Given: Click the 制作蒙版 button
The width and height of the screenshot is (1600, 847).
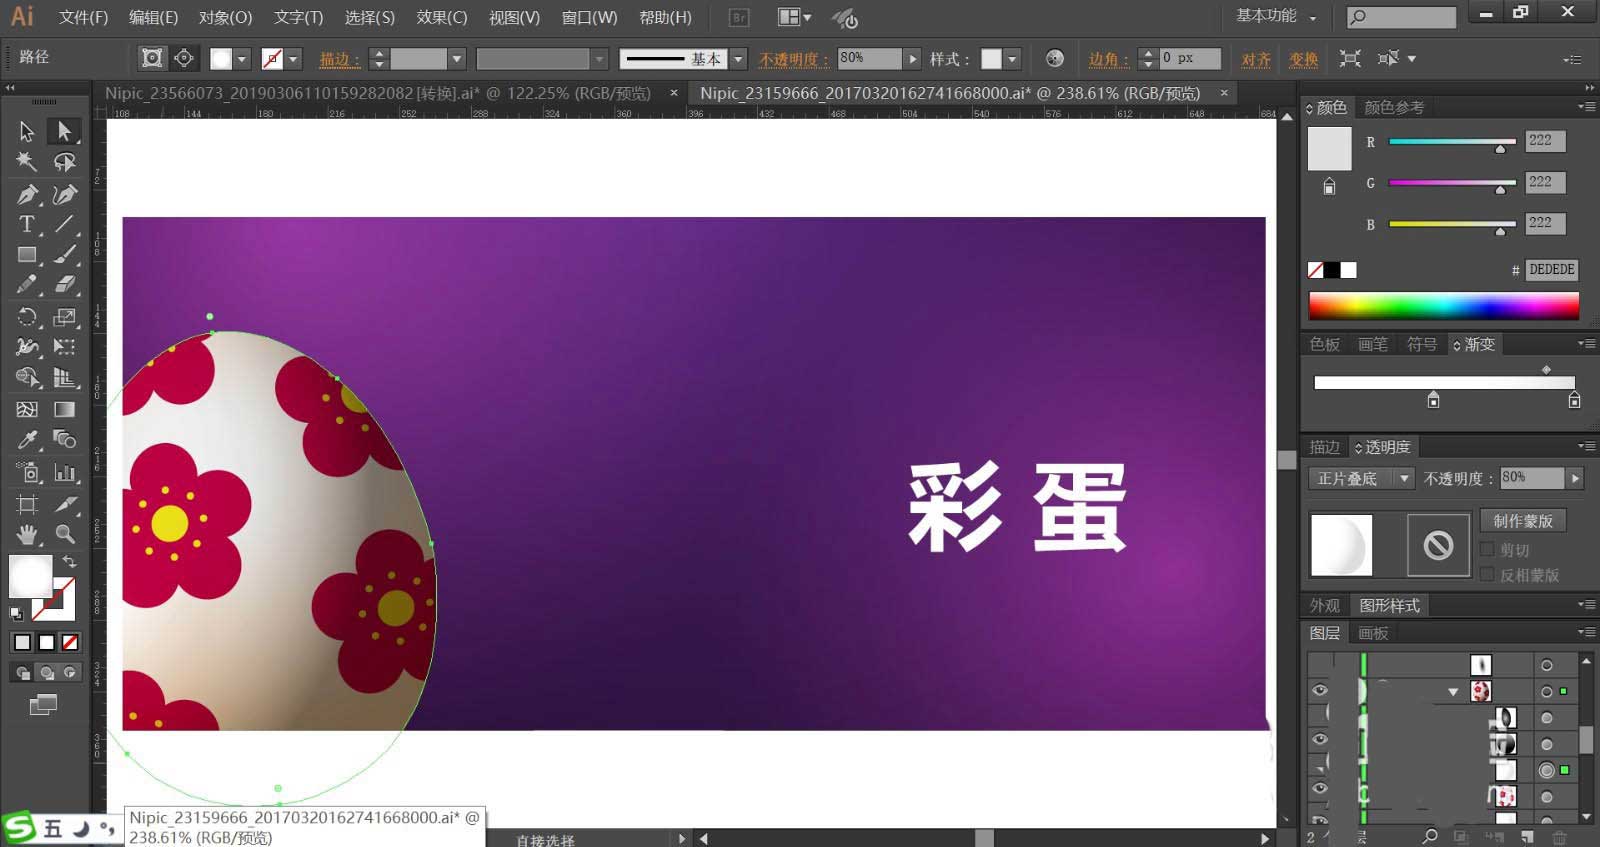Looking at the screenshot, I should point(1523,521).
